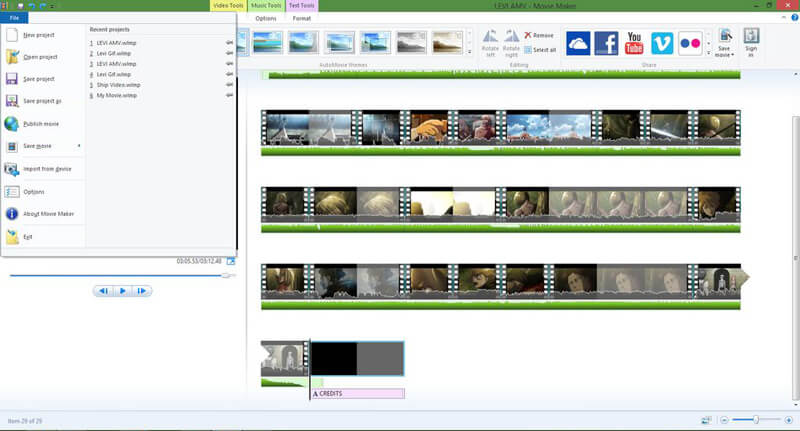Open the Options ribbon tab
Viewport: 800px width, 431px height.
[266, 18]
